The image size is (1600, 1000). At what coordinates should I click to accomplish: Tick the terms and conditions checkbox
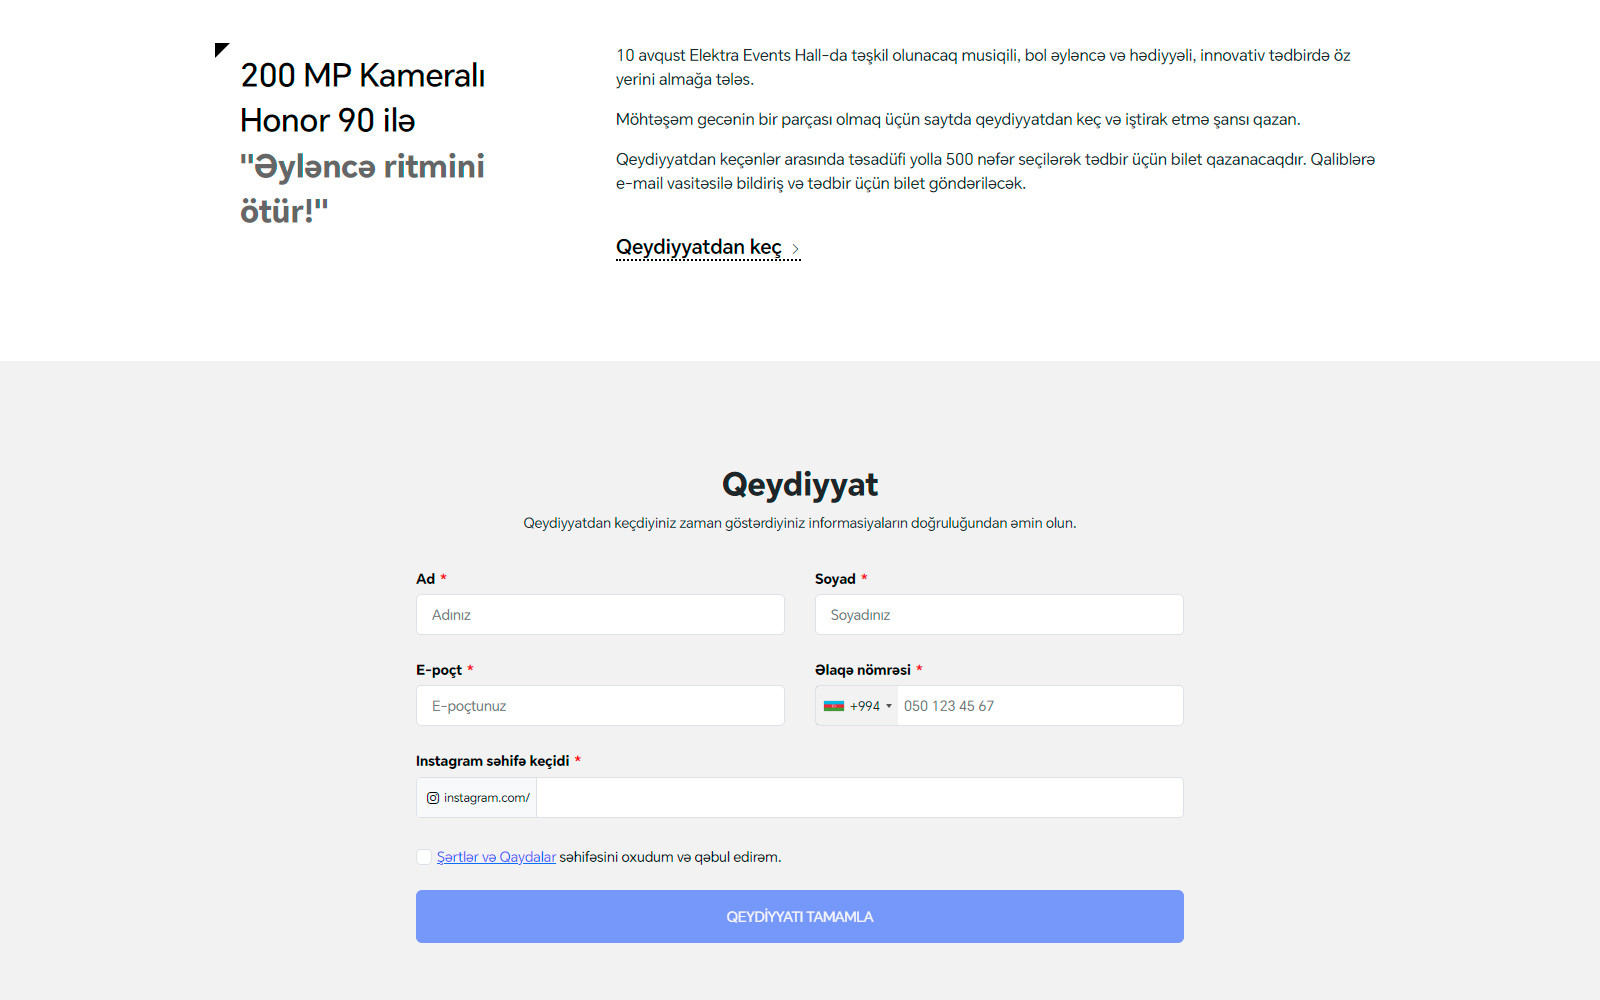click(x=424, y=857)
